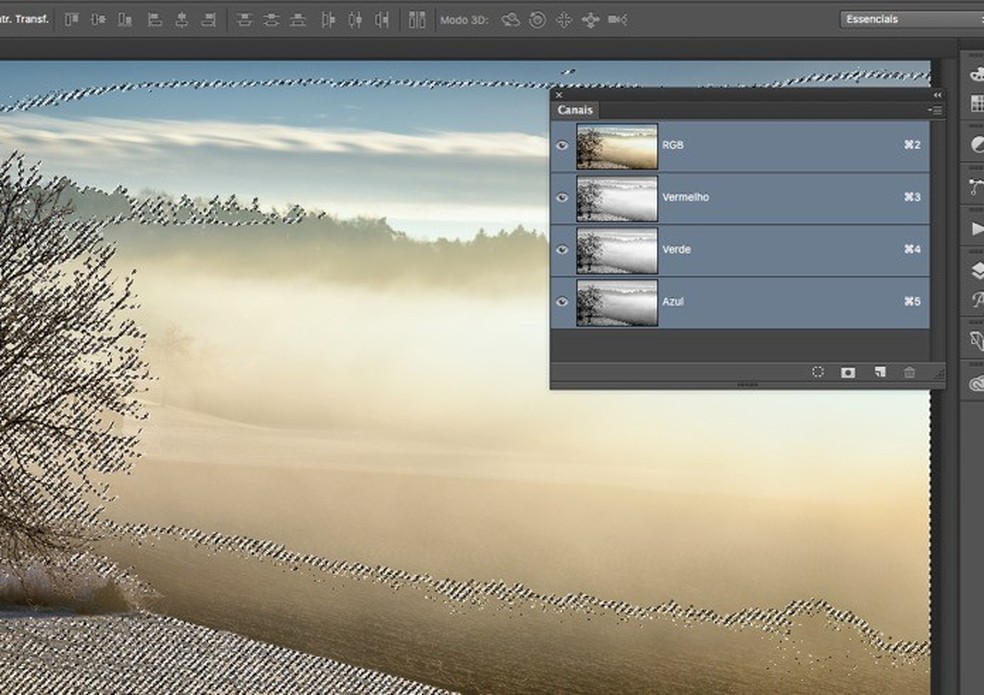
Task: Switch to the Canais tab
Action: click(x=575, y=110)
